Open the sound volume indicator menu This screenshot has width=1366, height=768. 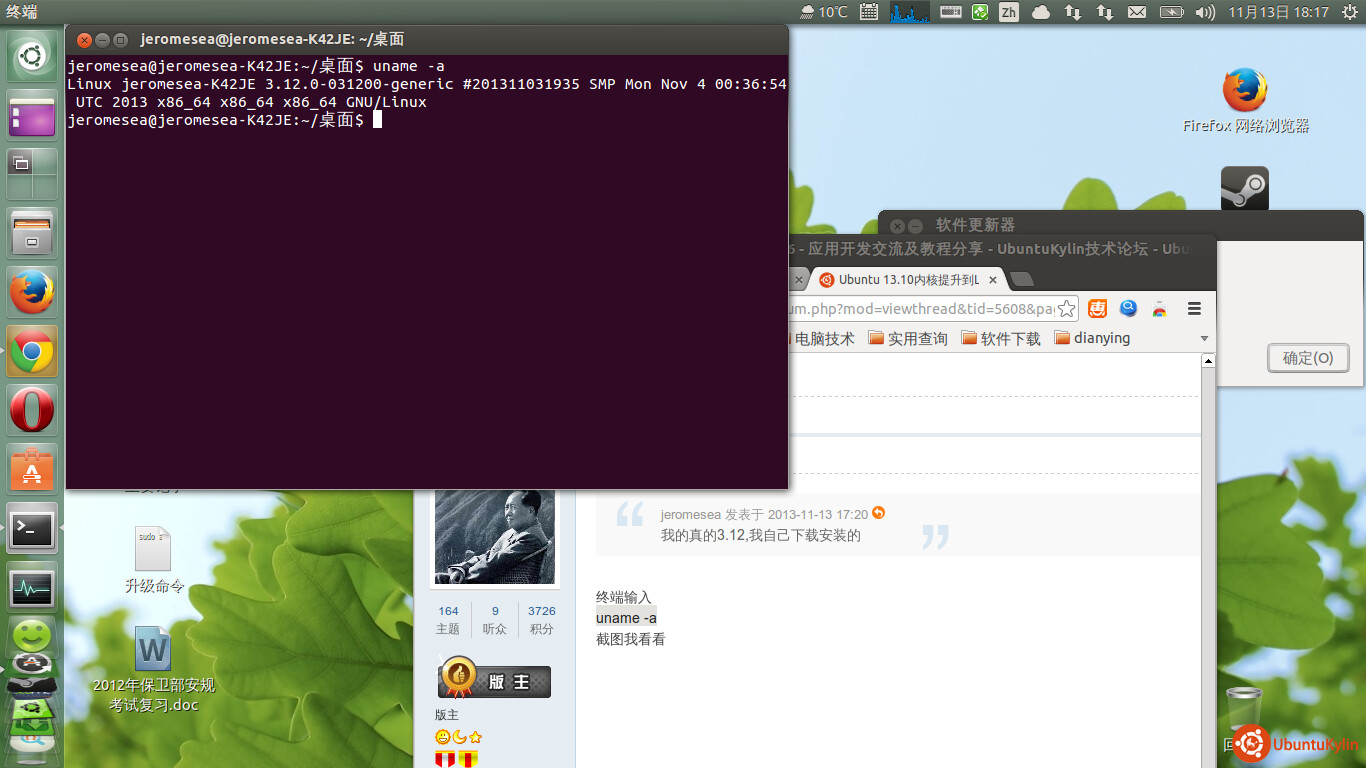pyautogui.click(x=1205, y=12)
